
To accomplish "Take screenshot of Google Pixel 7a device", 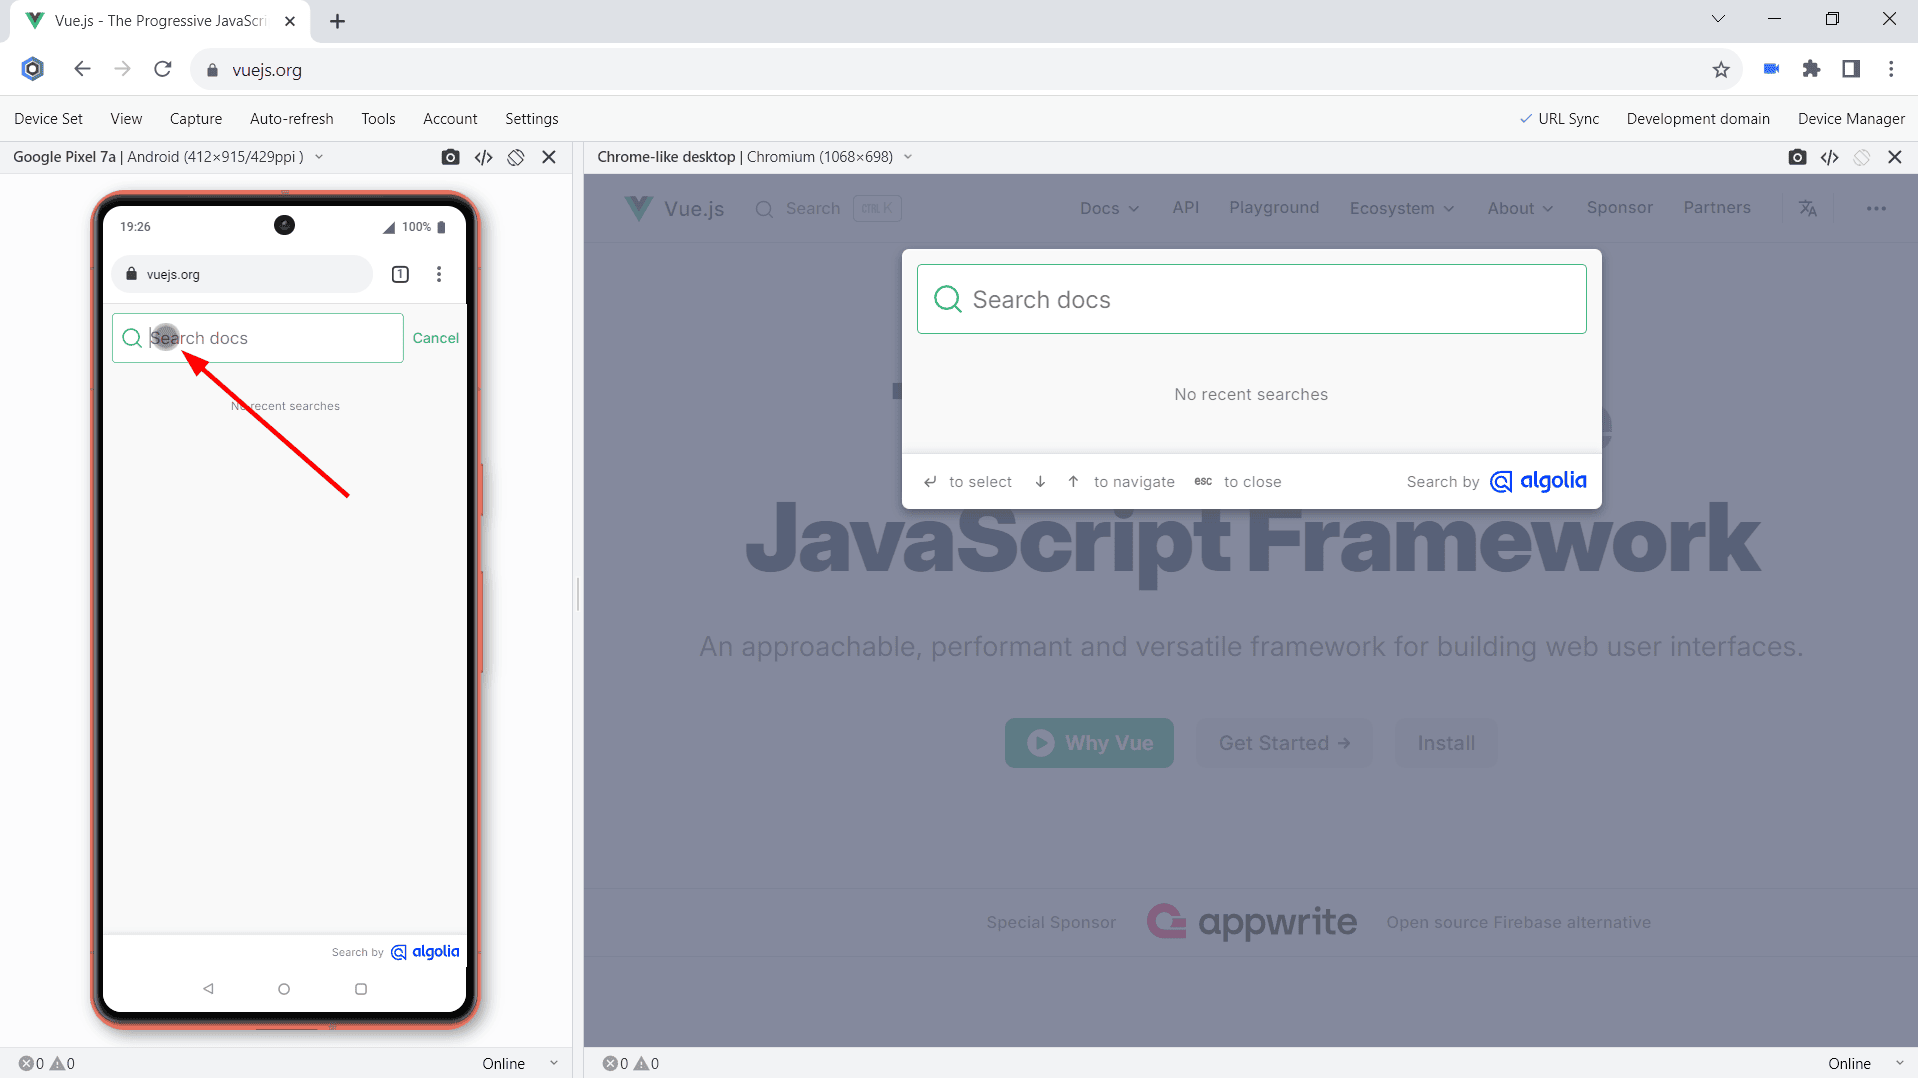I will point(450,157).
